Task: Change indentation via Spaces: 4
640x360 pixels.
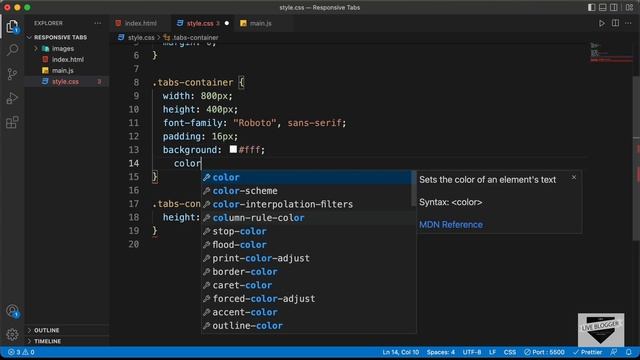Action: click(x=440, y=352)
